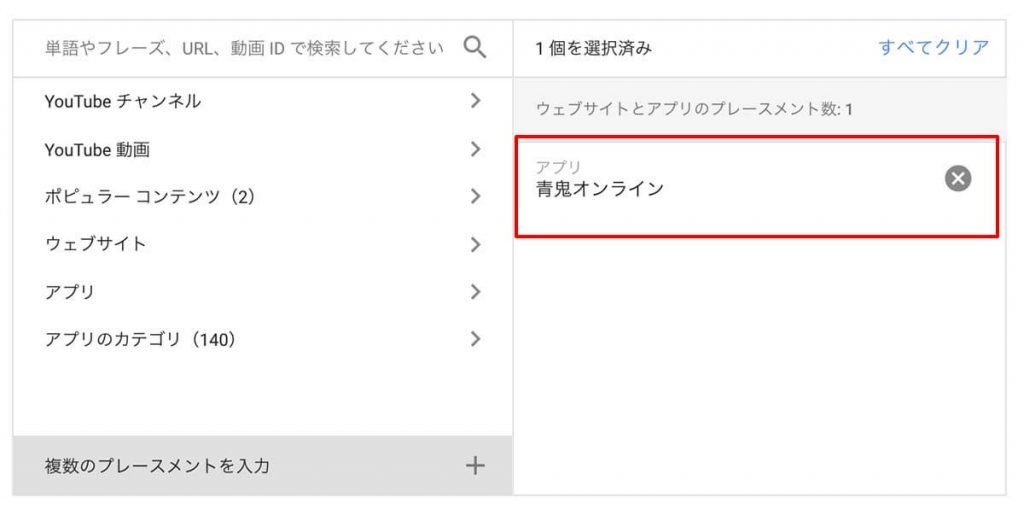Image resolution: width=1024 pixels, height=521 pixels.
Task: Select the YouTube 動画 list label
Action: pyautogui.click(x=97, y=150)
